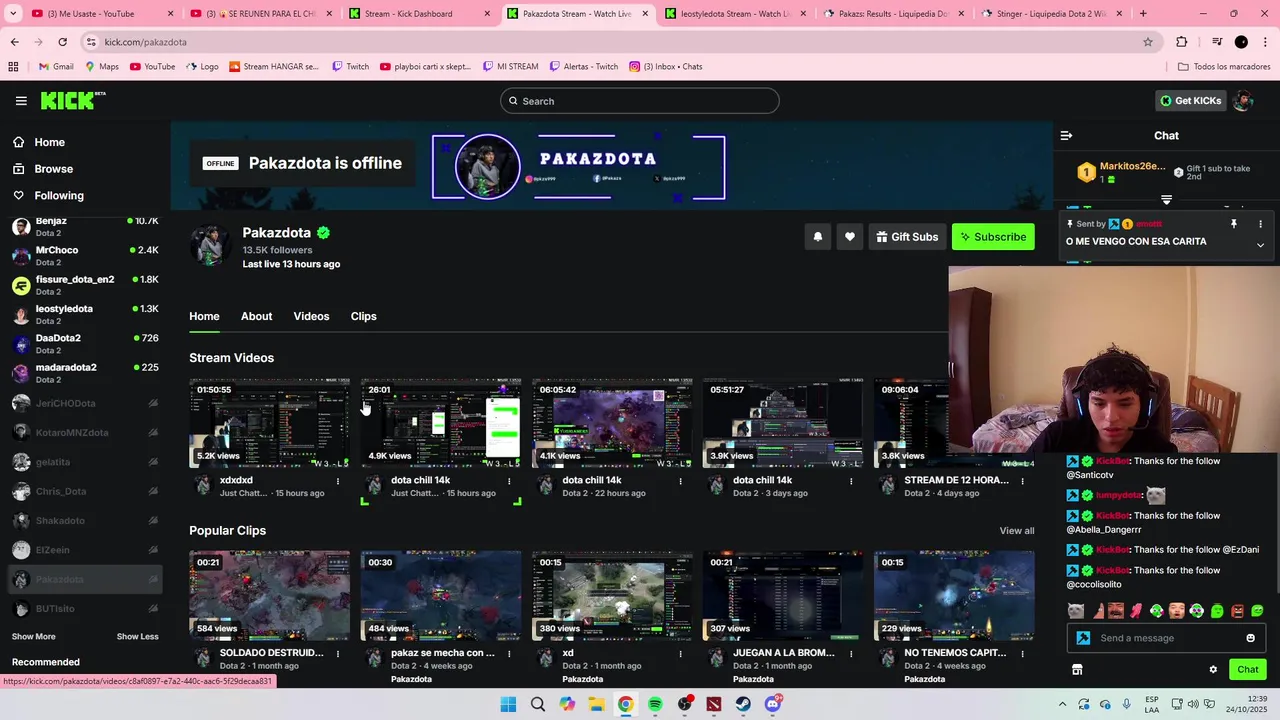Open Steam from the taskbar
Screen dimensions: 1280x720
click(743, 704)
